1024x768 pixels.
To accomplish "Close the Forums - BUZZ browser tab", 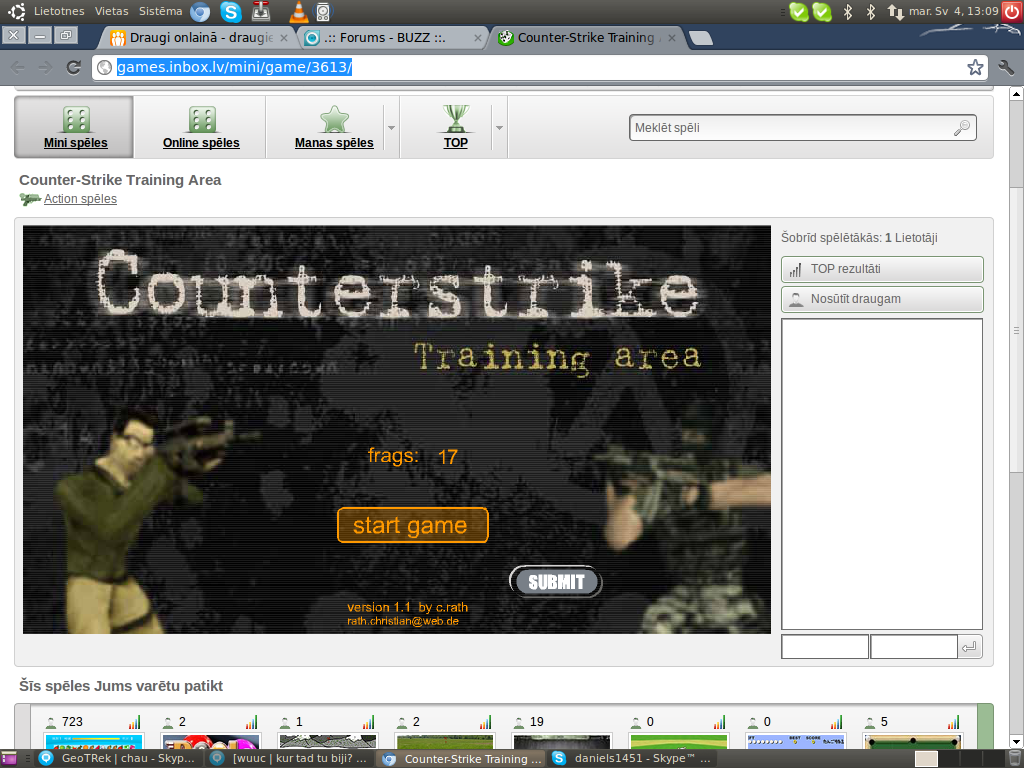I will [477, 39].
